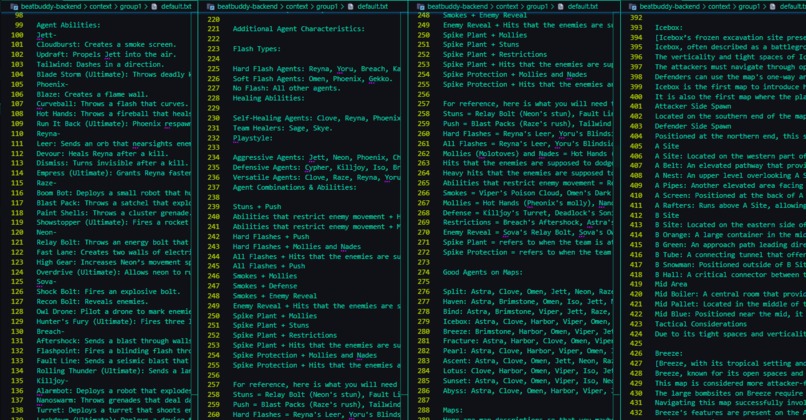Click the 'Defender Side Spawn' line
The width and height of the screenshot is (806, 420).
click(x=693, y=126)
